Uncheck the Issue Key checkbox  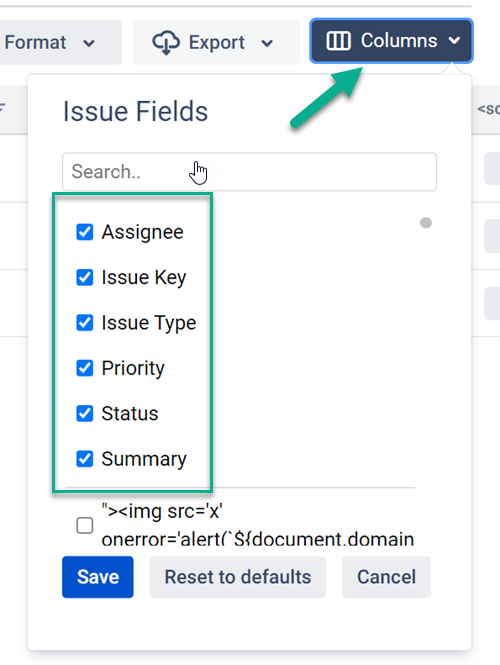coord(85,277)
